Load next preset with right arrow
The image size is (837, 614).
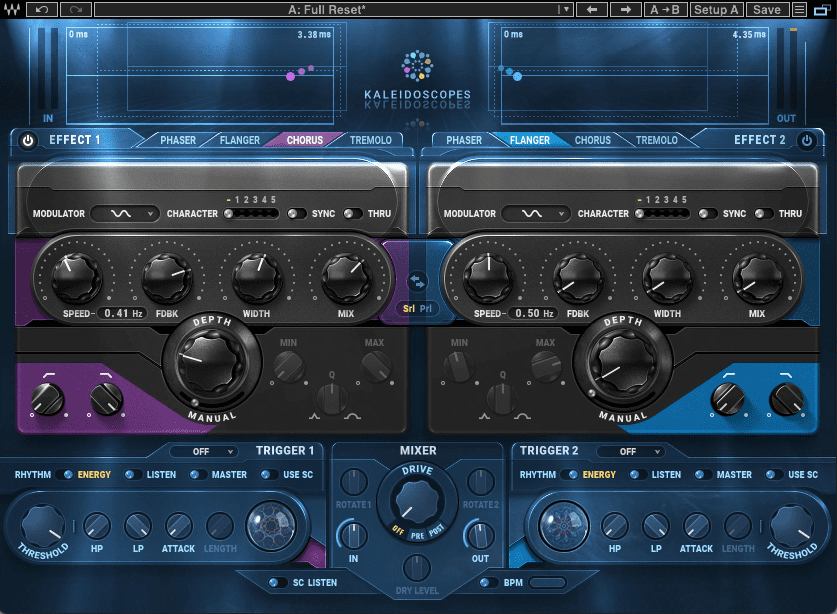626,9
